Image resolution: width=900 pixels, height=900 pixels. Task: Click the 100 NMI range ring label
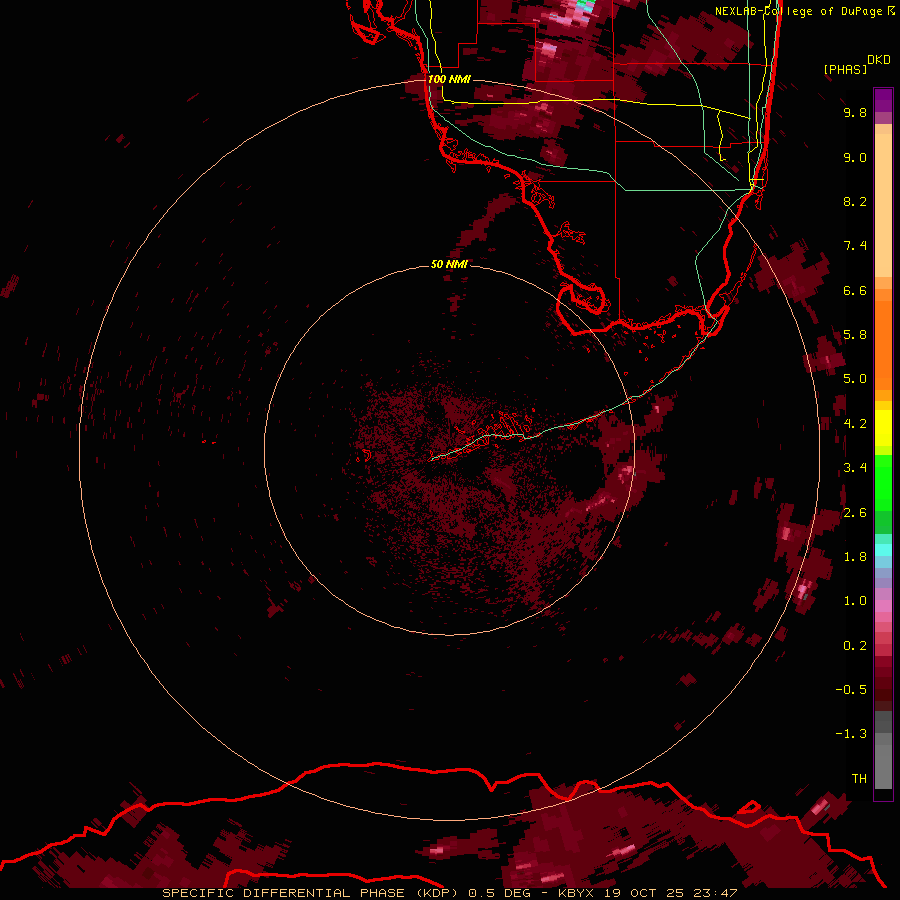(x=449, y=79)
